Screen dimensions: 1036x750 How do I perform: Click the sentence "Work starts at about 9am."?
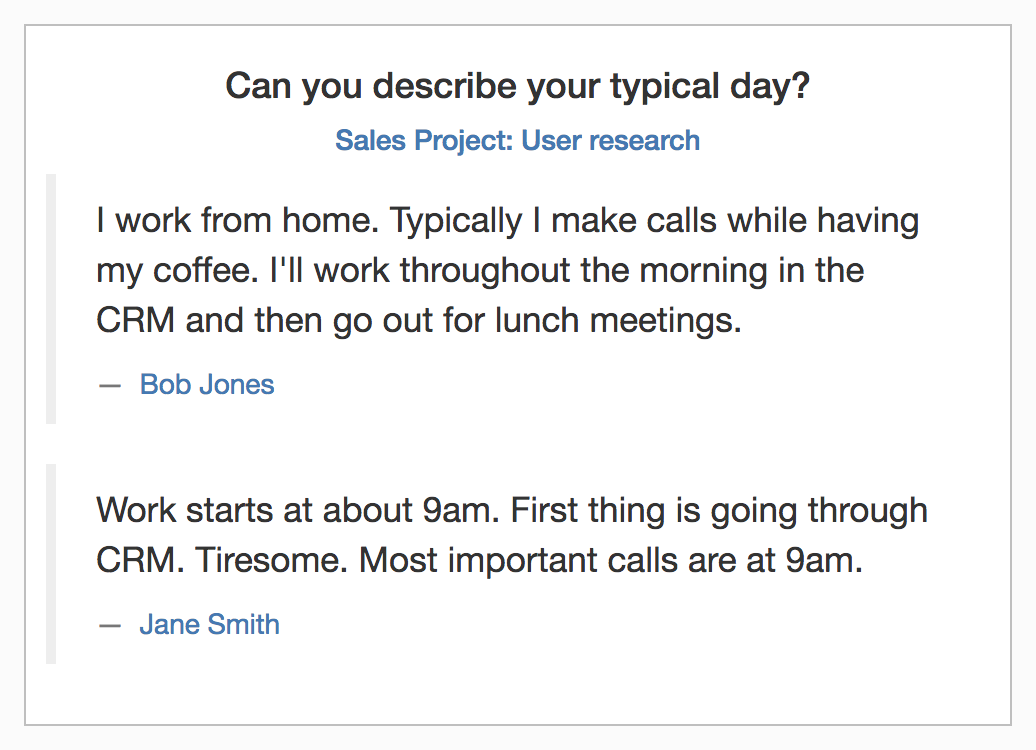point(298,510)
